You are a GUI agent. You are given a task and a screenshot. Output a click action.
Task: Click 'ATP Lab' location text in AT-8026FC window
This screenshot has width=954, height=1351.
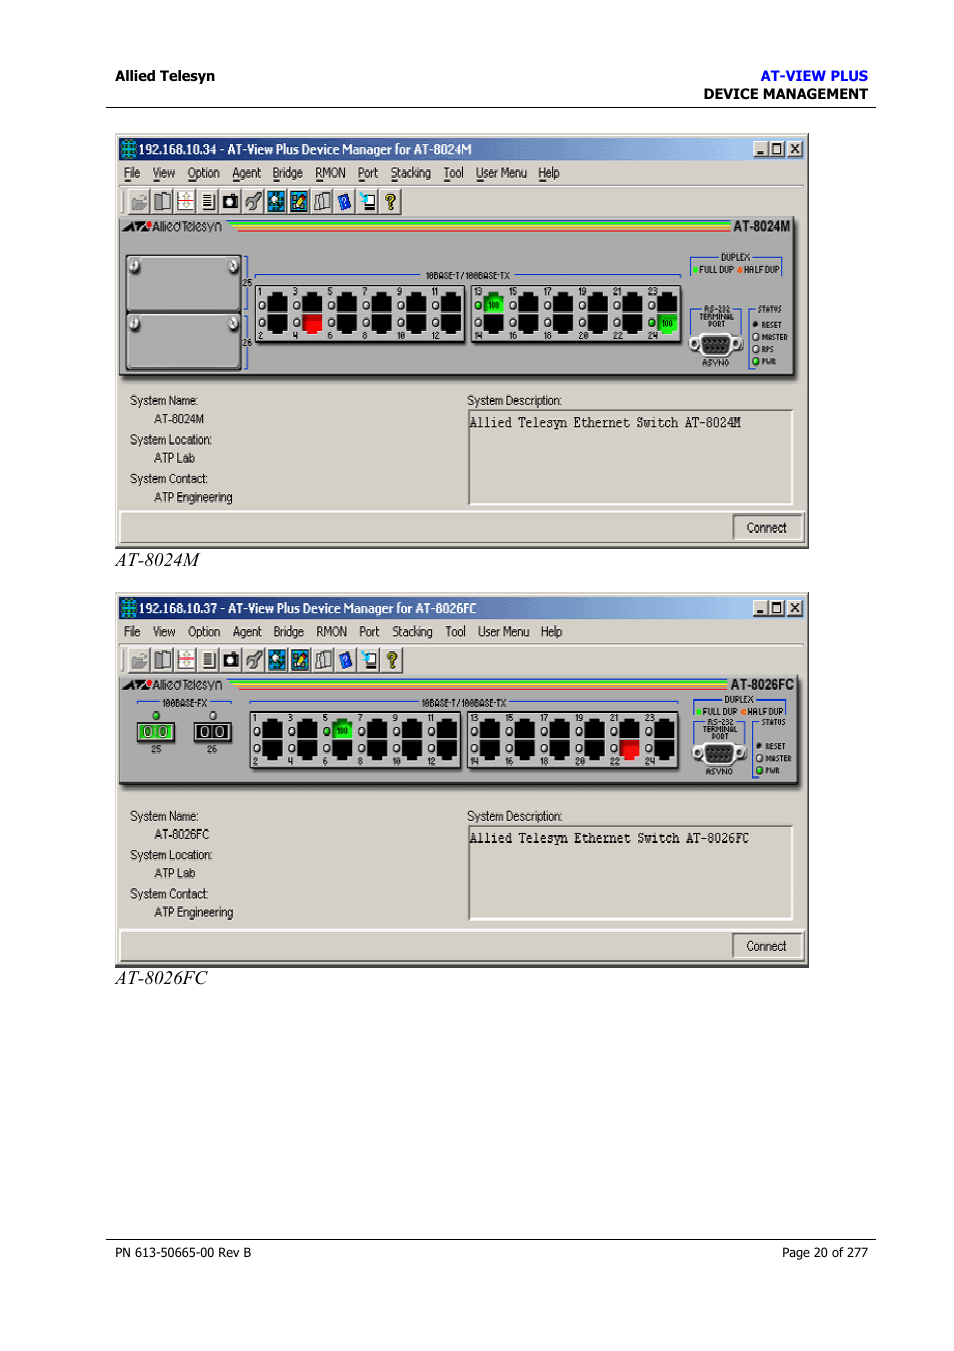(174, 874)
